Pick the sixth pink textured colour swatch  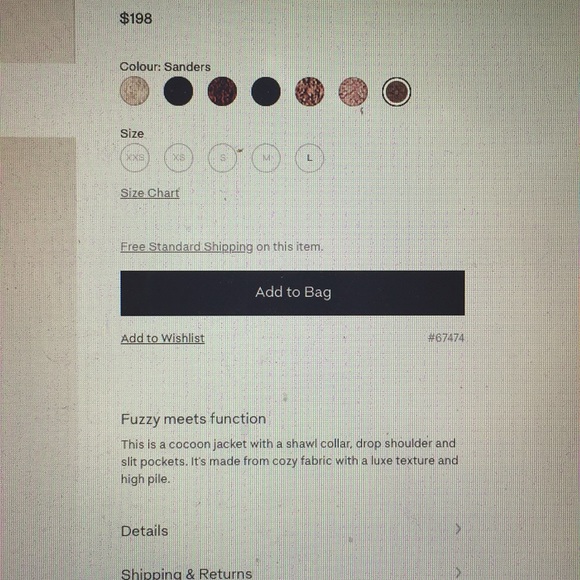click(x=353, y=91)
